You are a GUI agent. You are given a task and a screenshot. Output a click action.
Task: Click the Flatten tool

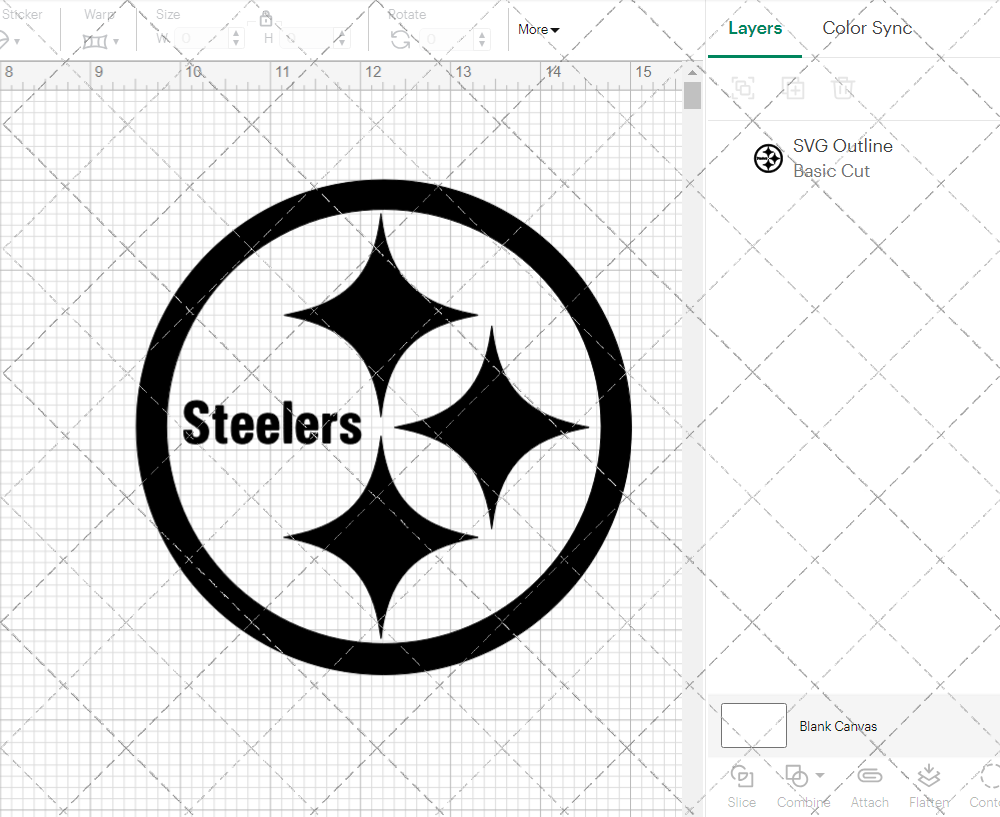(929, 786)
